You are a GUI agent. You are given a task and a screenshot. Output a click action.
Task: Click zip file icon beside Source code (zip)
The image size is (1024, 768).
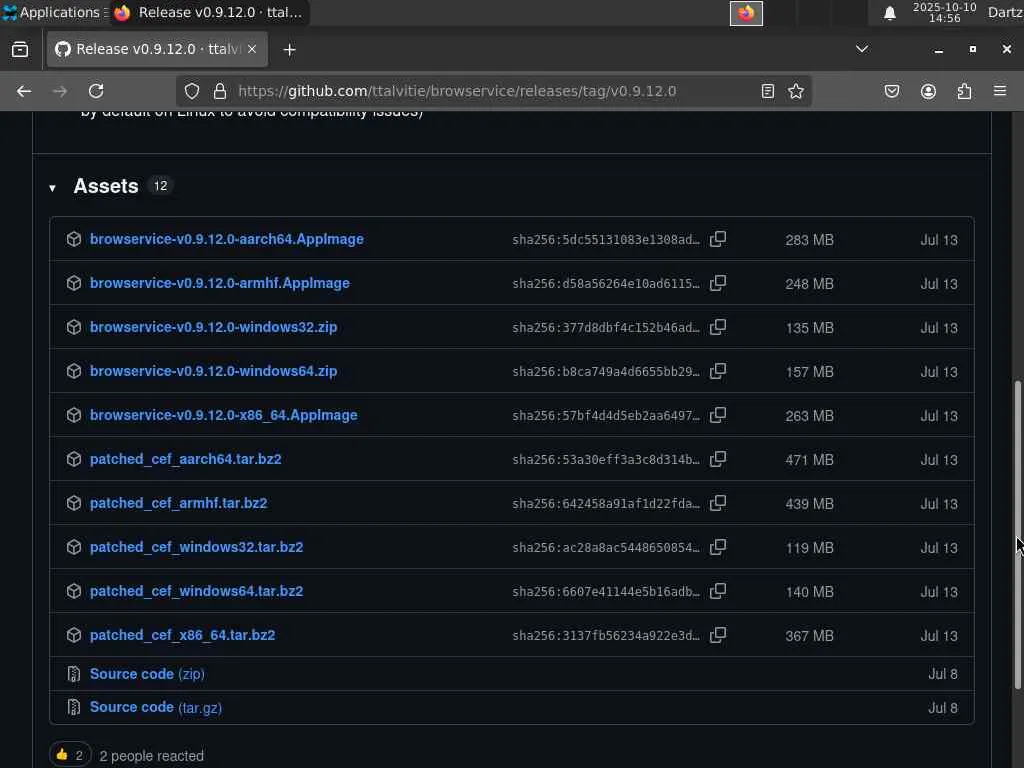(74, 674)
